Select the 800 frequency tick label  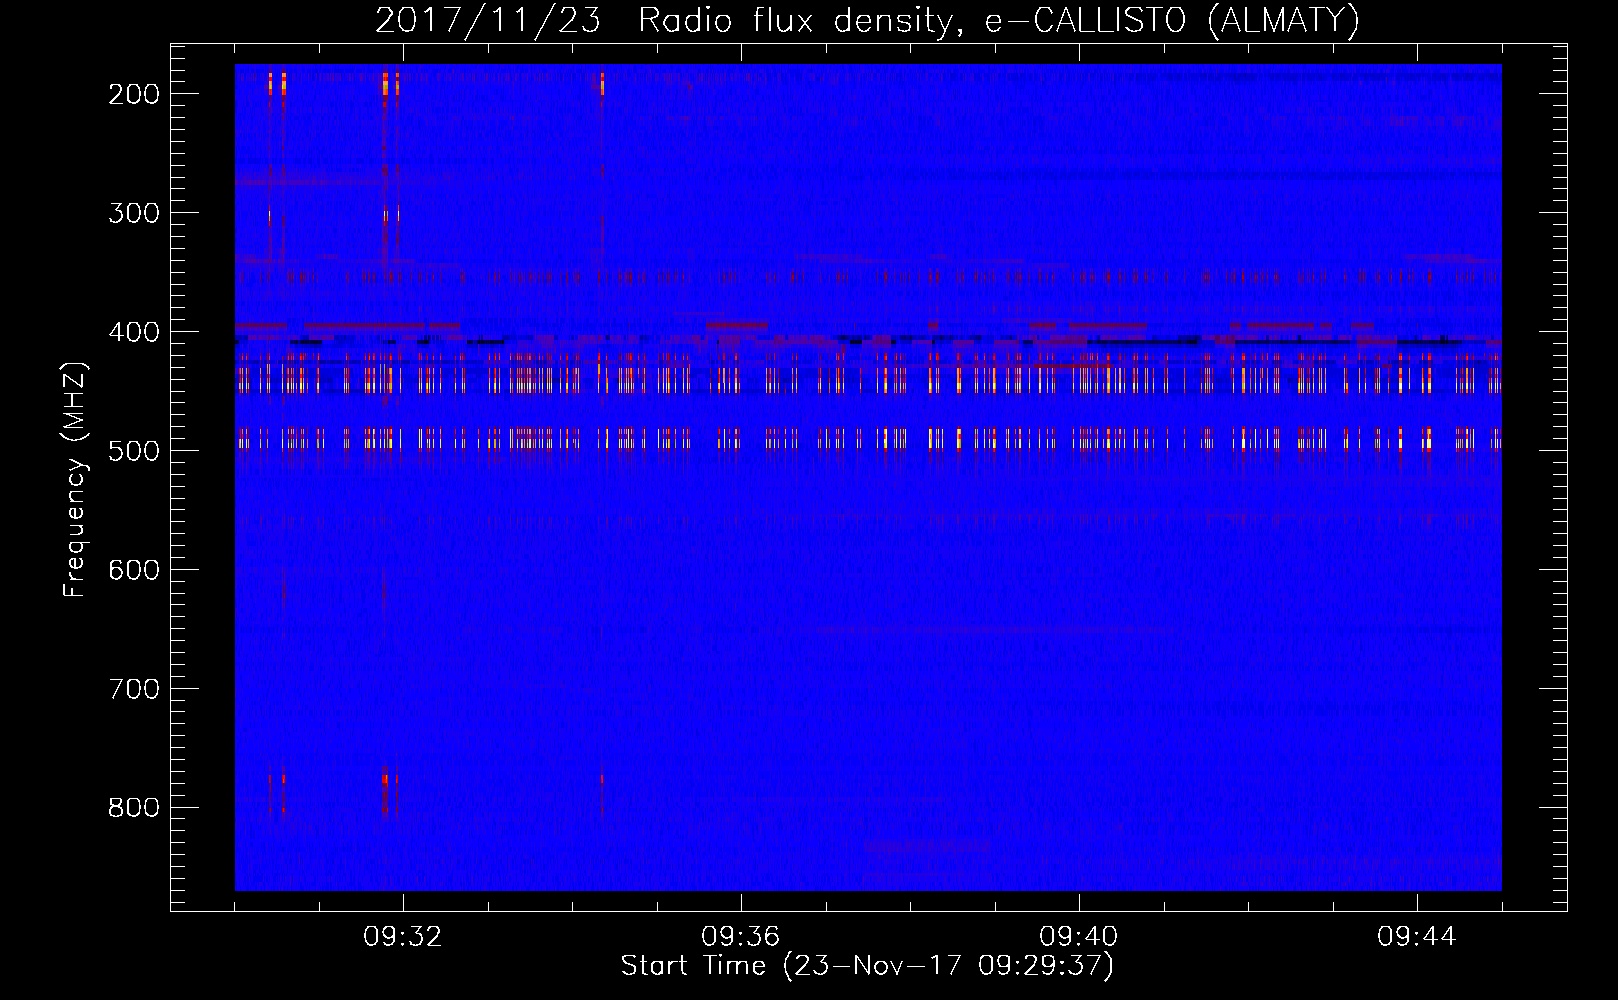click(134, 808)
